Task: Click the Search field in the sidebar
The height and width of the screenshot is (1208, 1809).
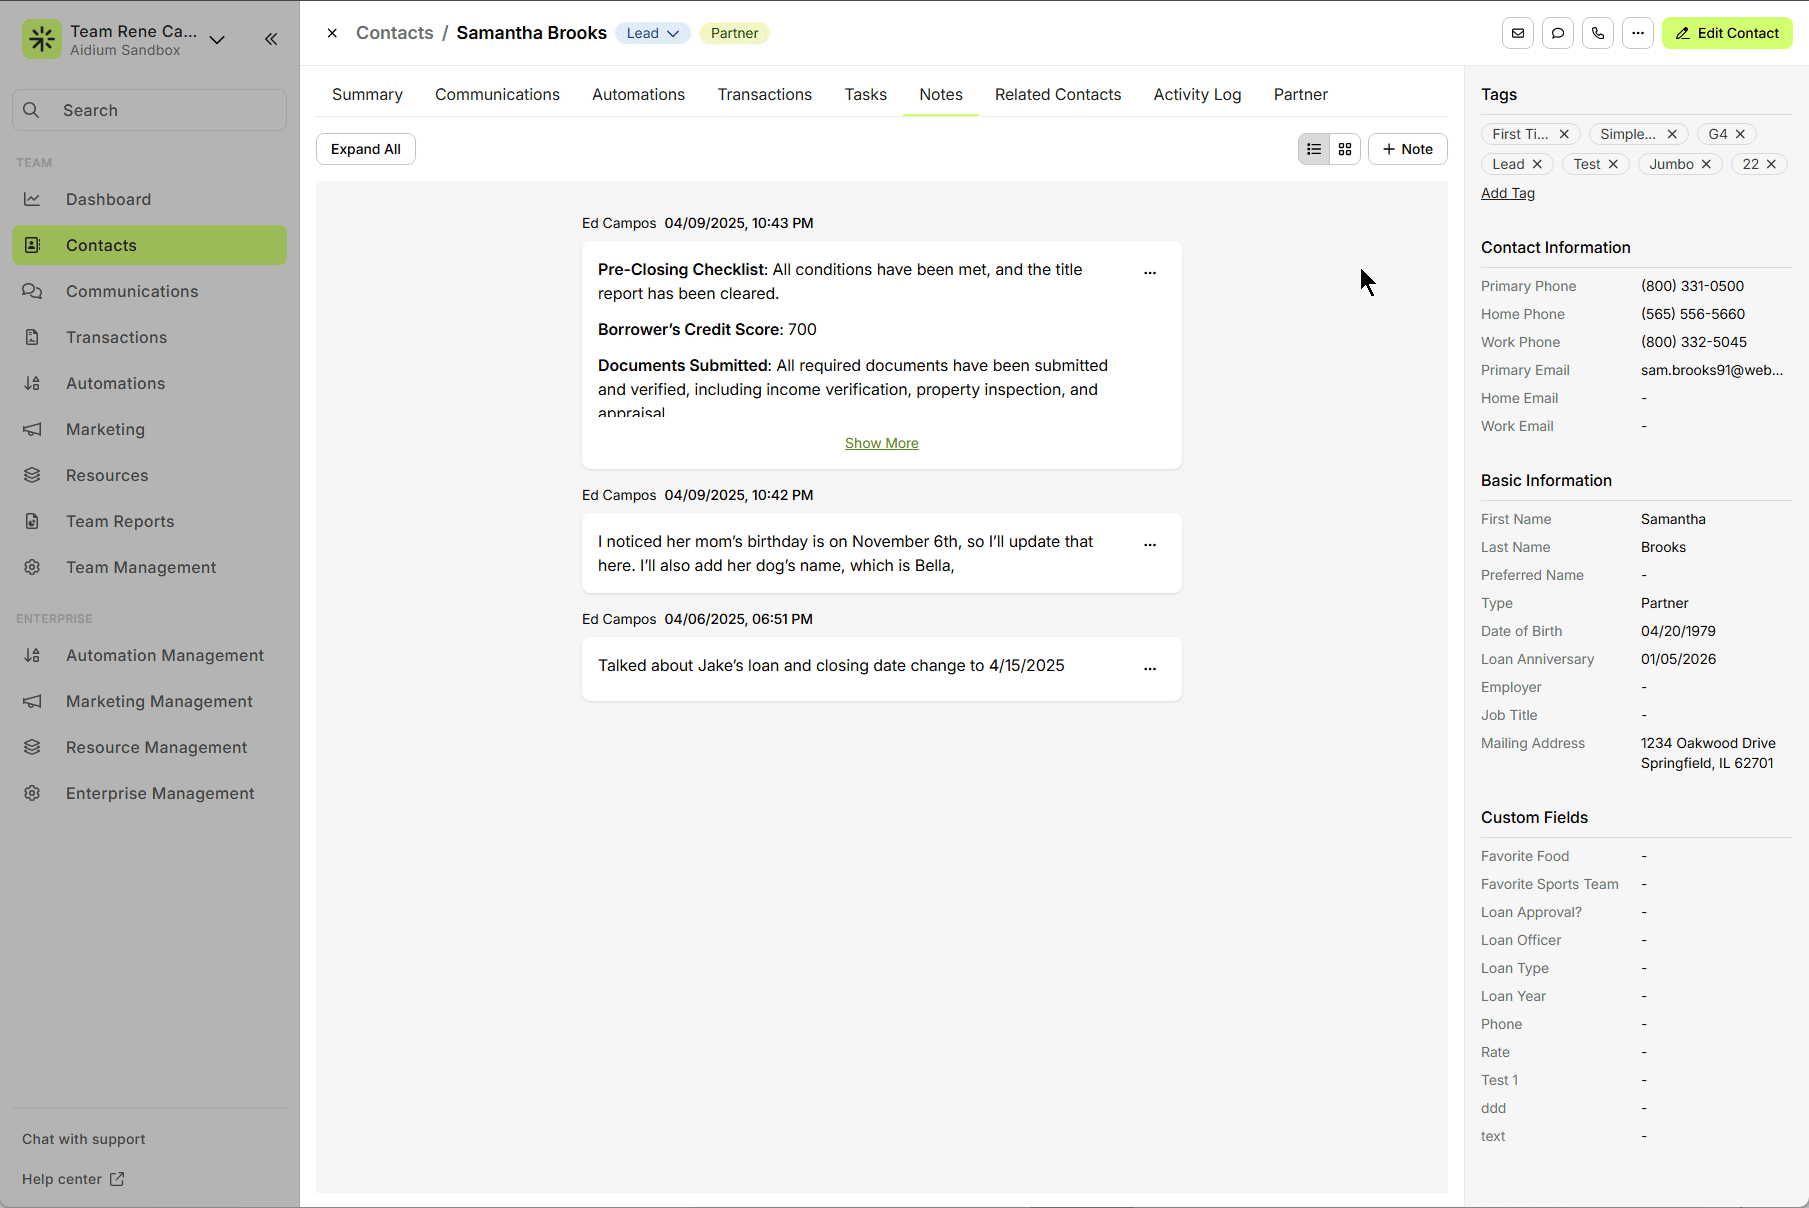Action: click(x=148, y=110)
